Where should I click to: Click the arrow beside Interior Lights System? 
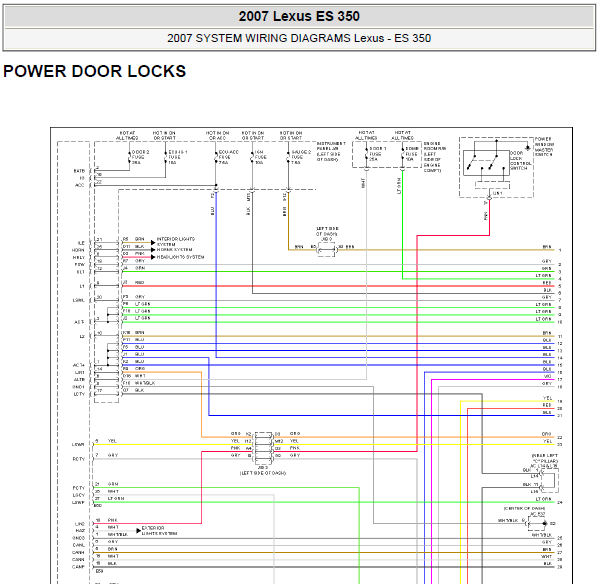(153, 243)
